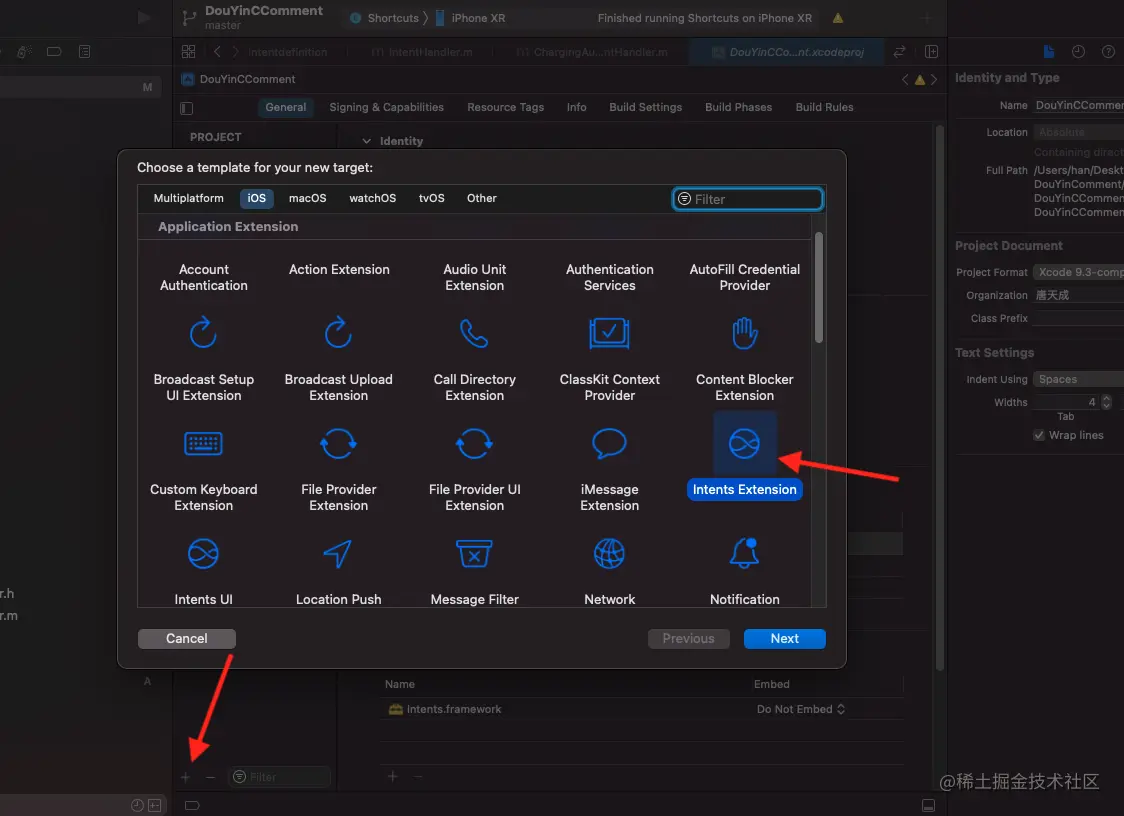Image resolution: width=1124 pixels, height=816 pixels.
Task: Click the Organization text field
Action: click(1078, 295)
